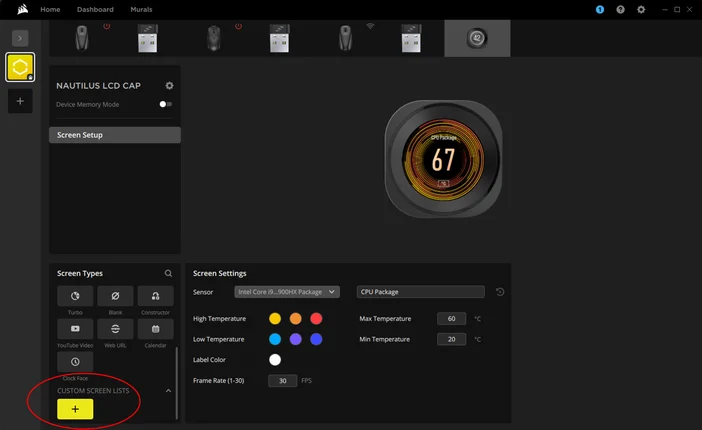Select the Turbo screen type

tap(75, 297)
